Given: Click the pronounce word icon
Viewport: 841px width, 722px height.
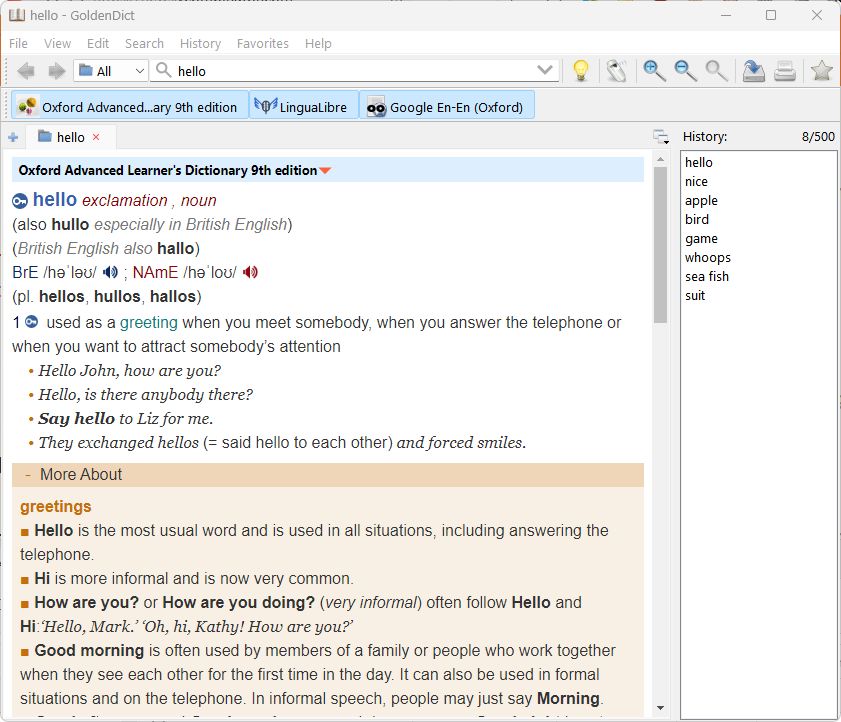Looking at the screenshot, I should tap(617, 71).
